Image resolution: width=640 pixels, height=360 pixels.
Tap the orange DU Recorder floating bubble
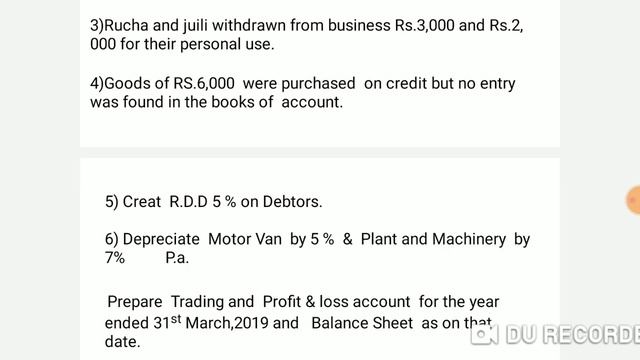[634, 200]
